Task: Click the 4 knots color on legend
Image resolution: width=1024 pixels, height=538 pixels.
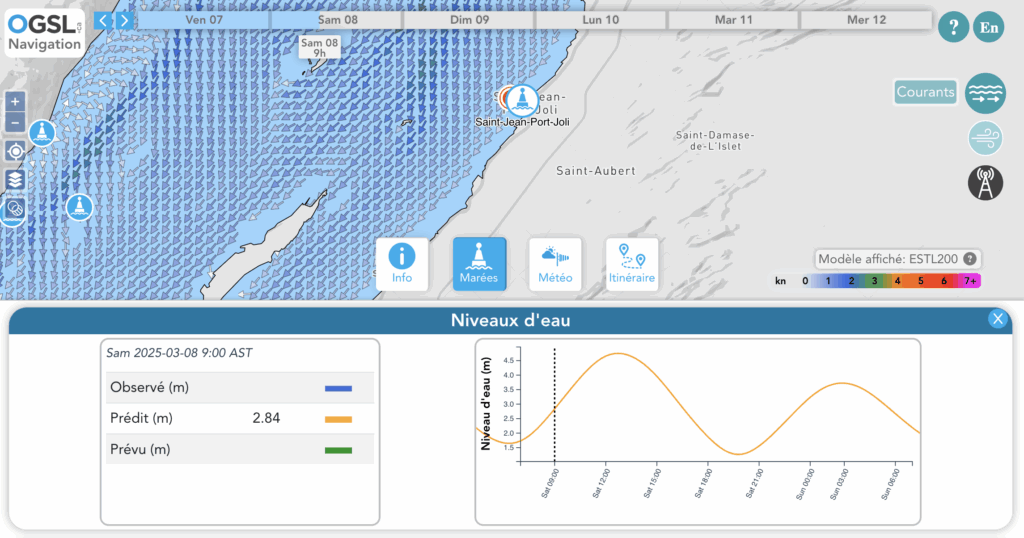Action: pos(897,282)
